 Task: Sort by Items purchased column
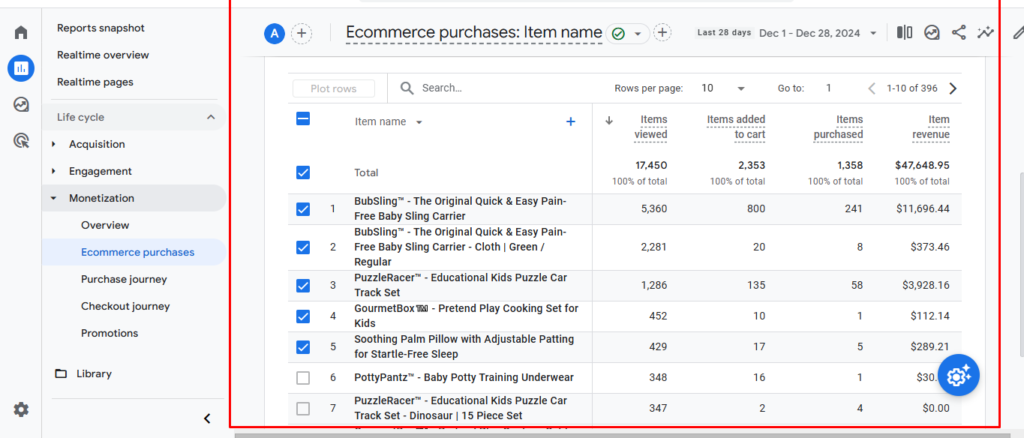[x=838, y=127]
